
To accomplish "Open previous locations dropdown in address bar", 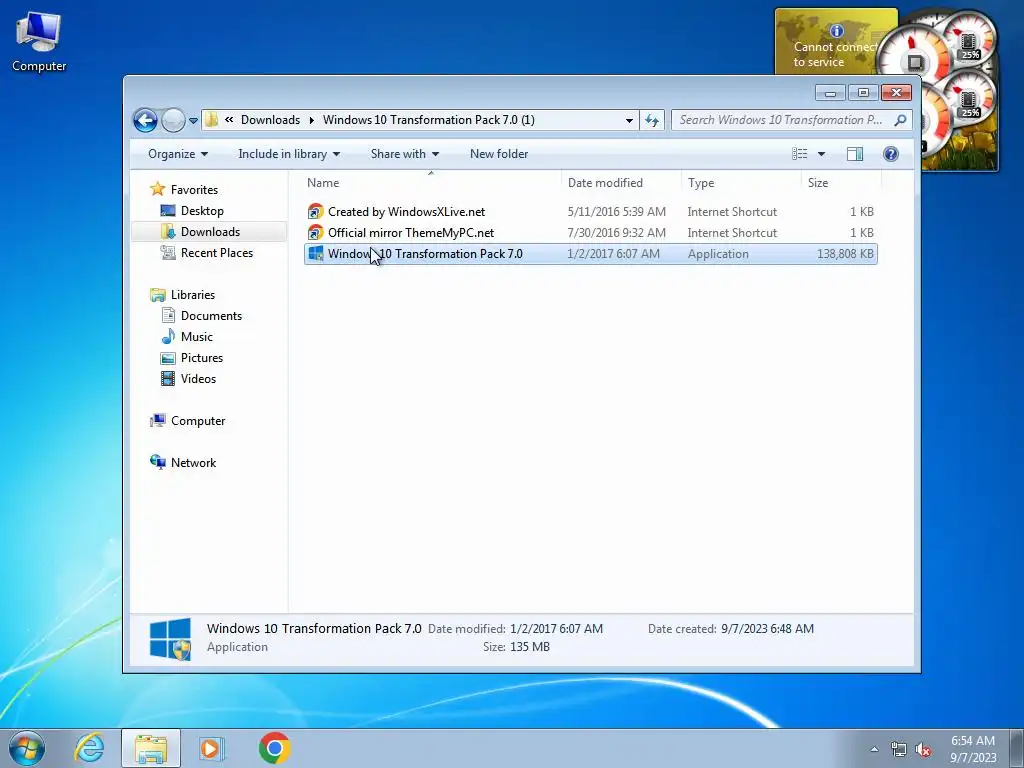I will (x=629, y=120).
